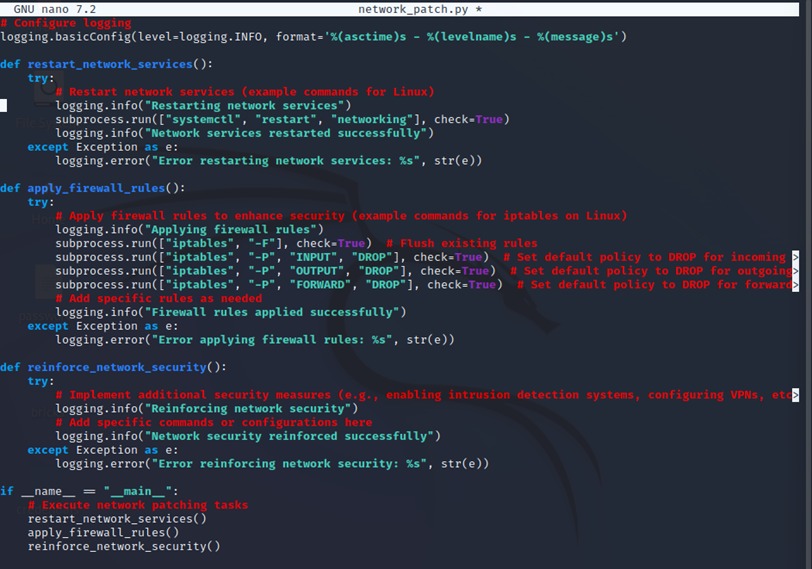Click the > overflow marker on the OUTPUT line
This screenshot has width=812, height=569.
tap(795, 271)
